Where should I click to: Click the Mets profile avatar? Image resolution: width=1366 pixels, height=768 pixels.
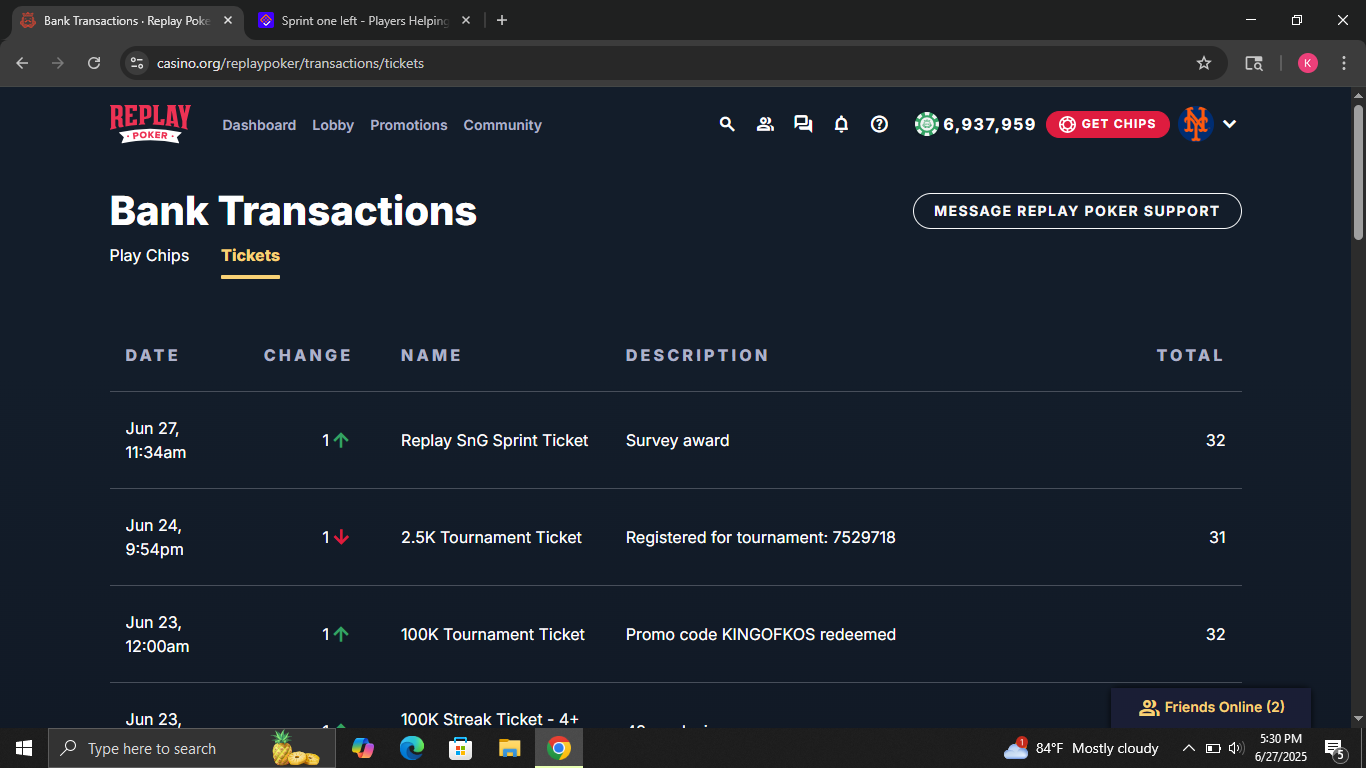(1196, 124)
